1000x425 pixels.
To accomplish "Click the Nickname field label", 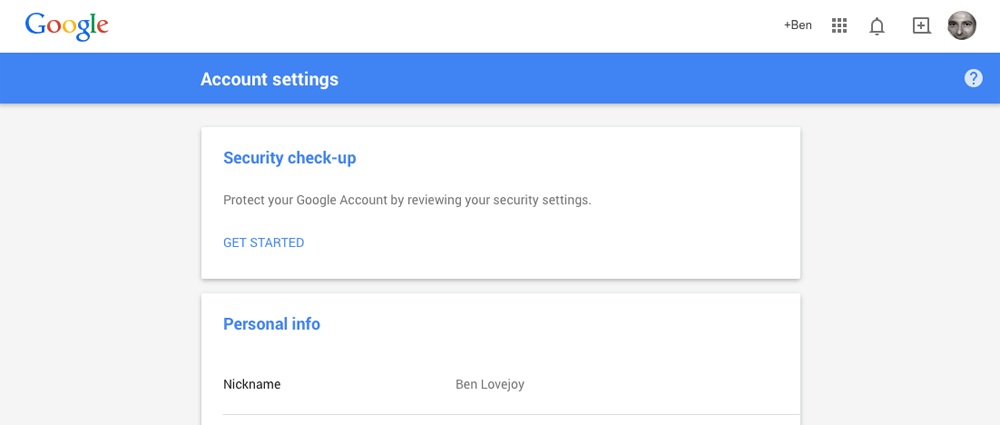I will pos(252,384).
